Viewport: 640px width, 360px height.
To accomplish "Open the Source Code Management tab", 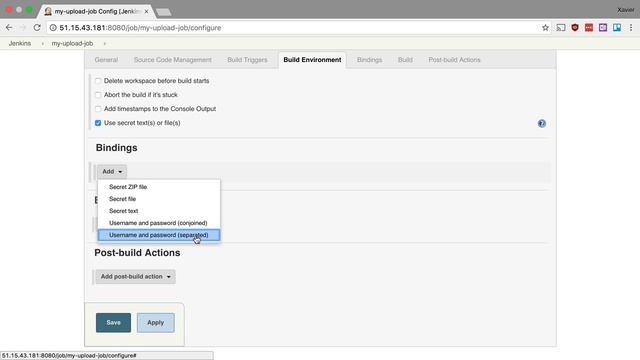I will coord(173,60).
